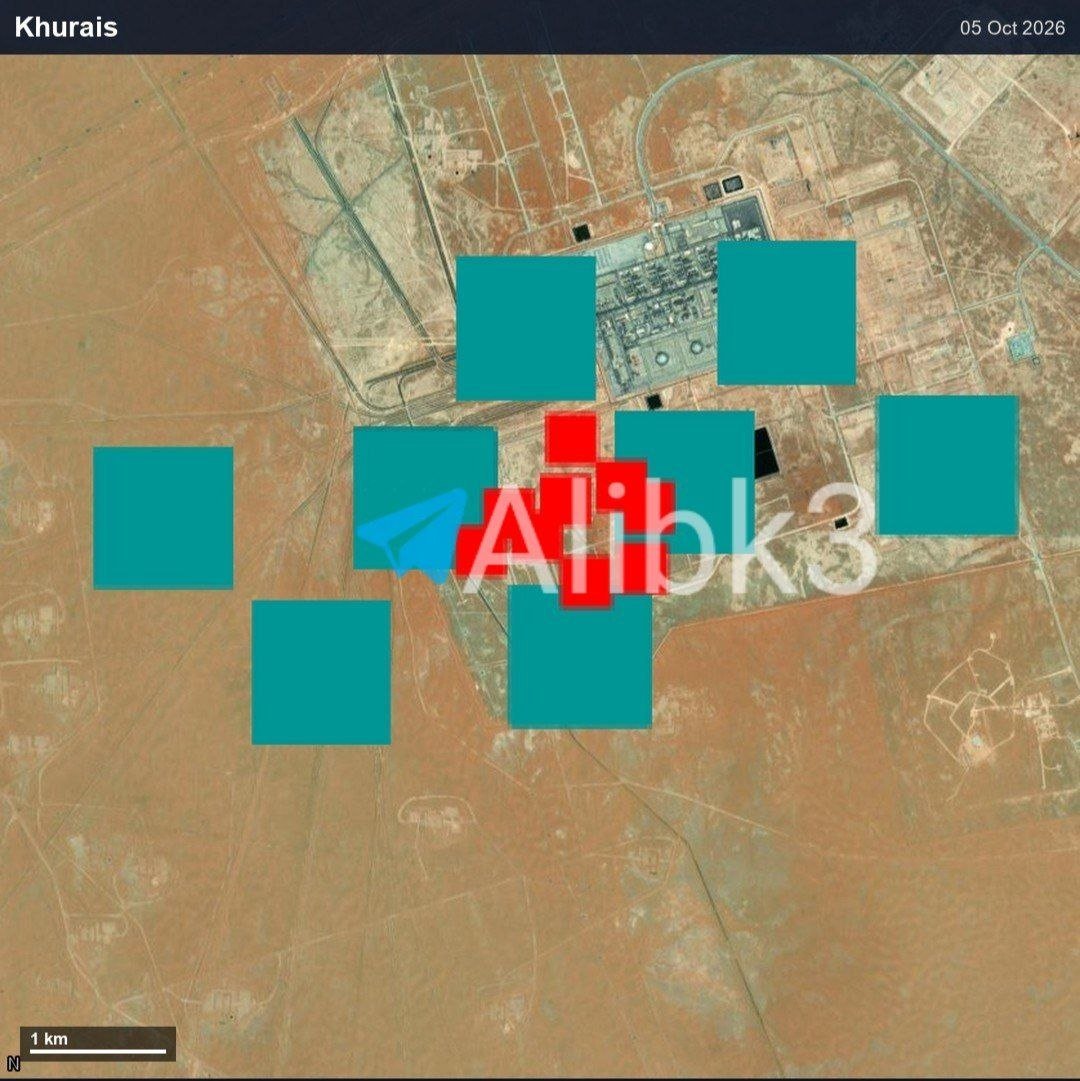Click the 1 km scale bar

[98, 1044]
